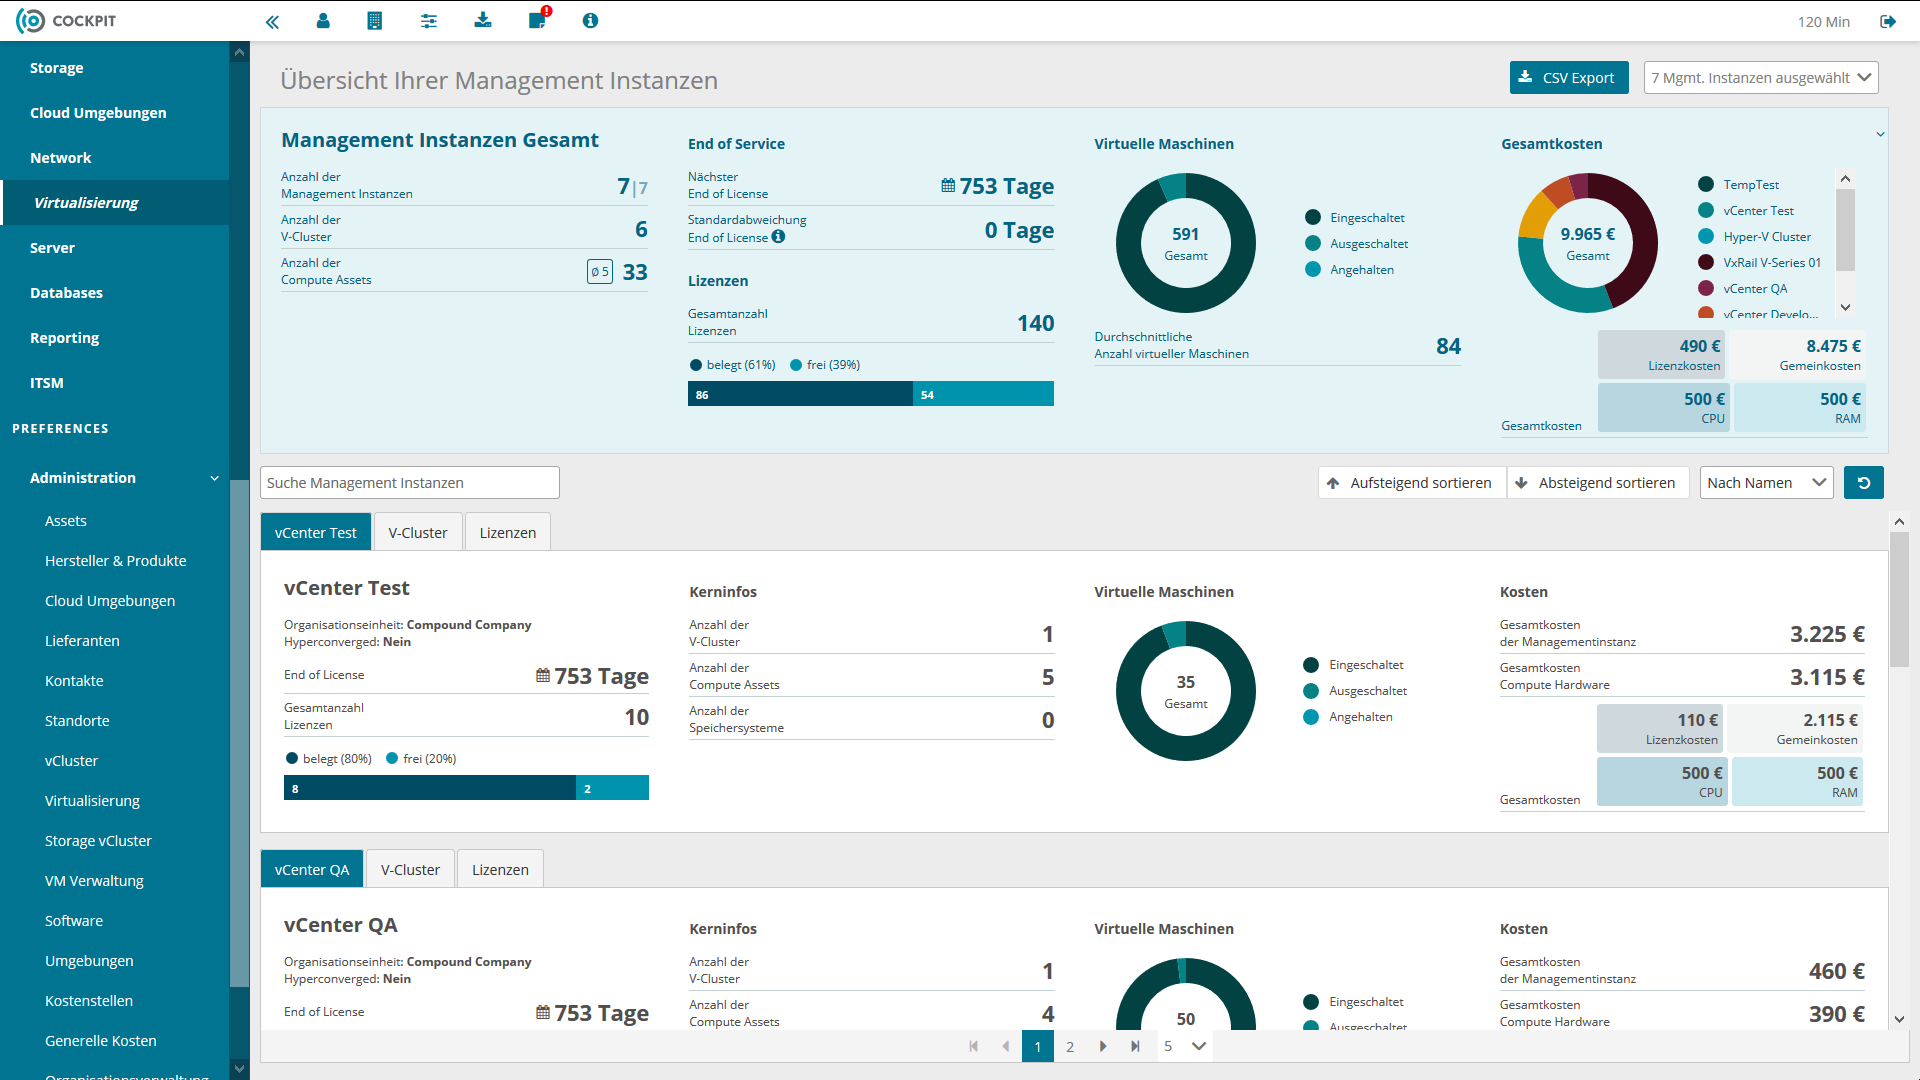This screenshot has height=1080, width=1920.
Task: Switch to V-Cluster tab of vCenter Test
Action: click(x=418, y=532)
